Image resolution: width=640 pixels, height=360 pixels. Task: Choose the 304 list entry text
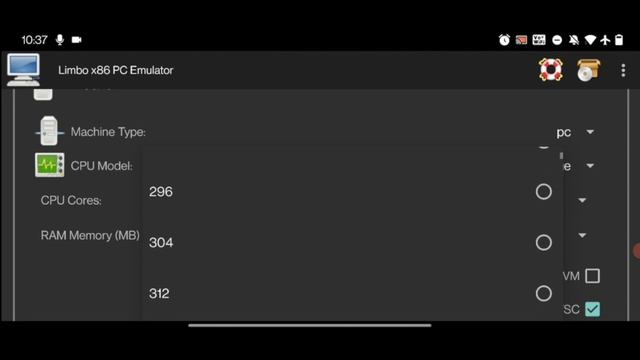click(161, 242)
